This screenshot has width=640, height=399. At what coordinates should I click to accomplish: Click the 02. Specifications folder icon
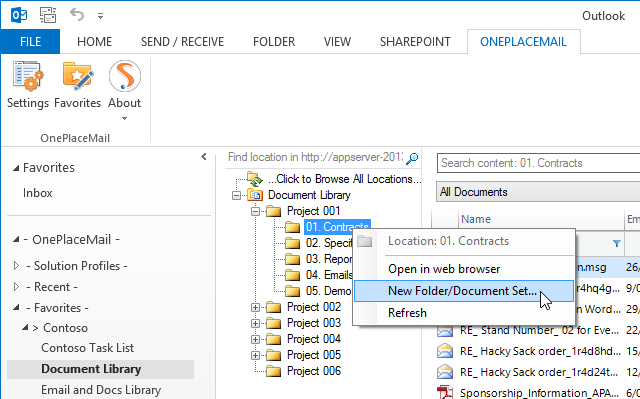click(293, 243)
